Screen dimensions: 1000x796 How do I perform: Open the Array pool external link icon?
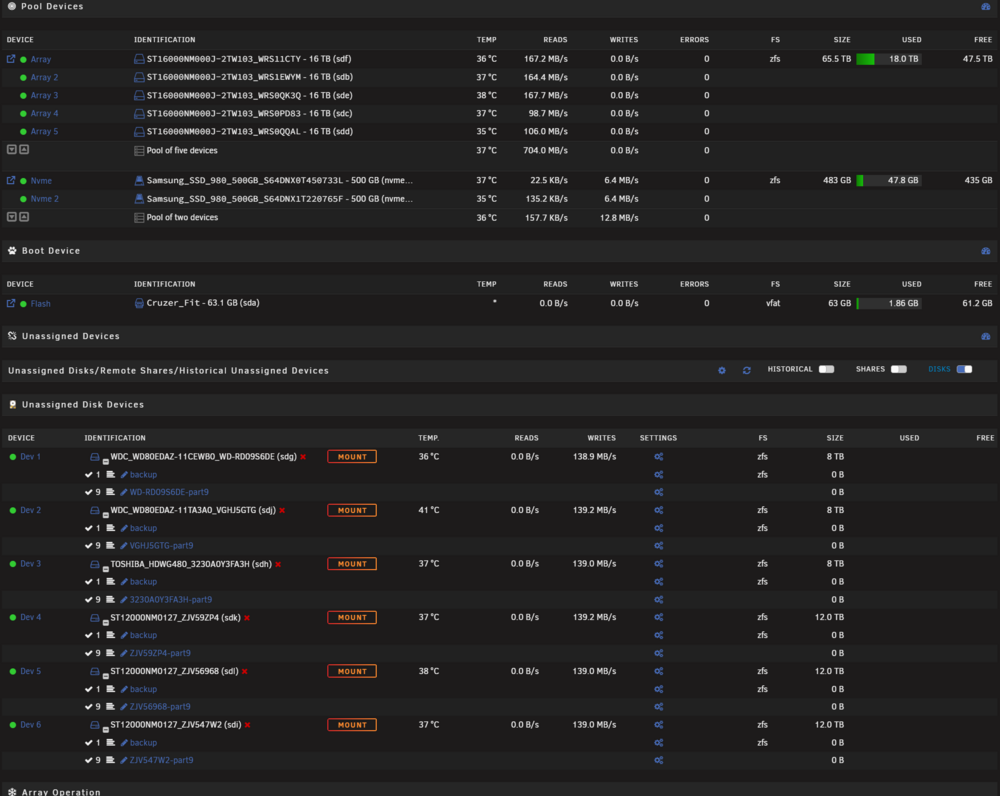coord(11,59)
